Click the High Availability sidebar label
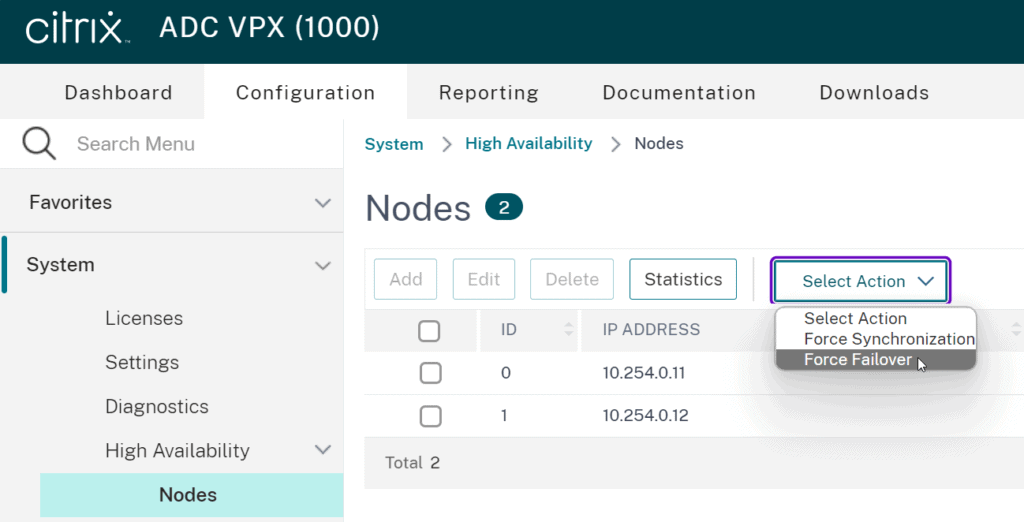This screenshot has width=1024, height=522. pos(177,450)
